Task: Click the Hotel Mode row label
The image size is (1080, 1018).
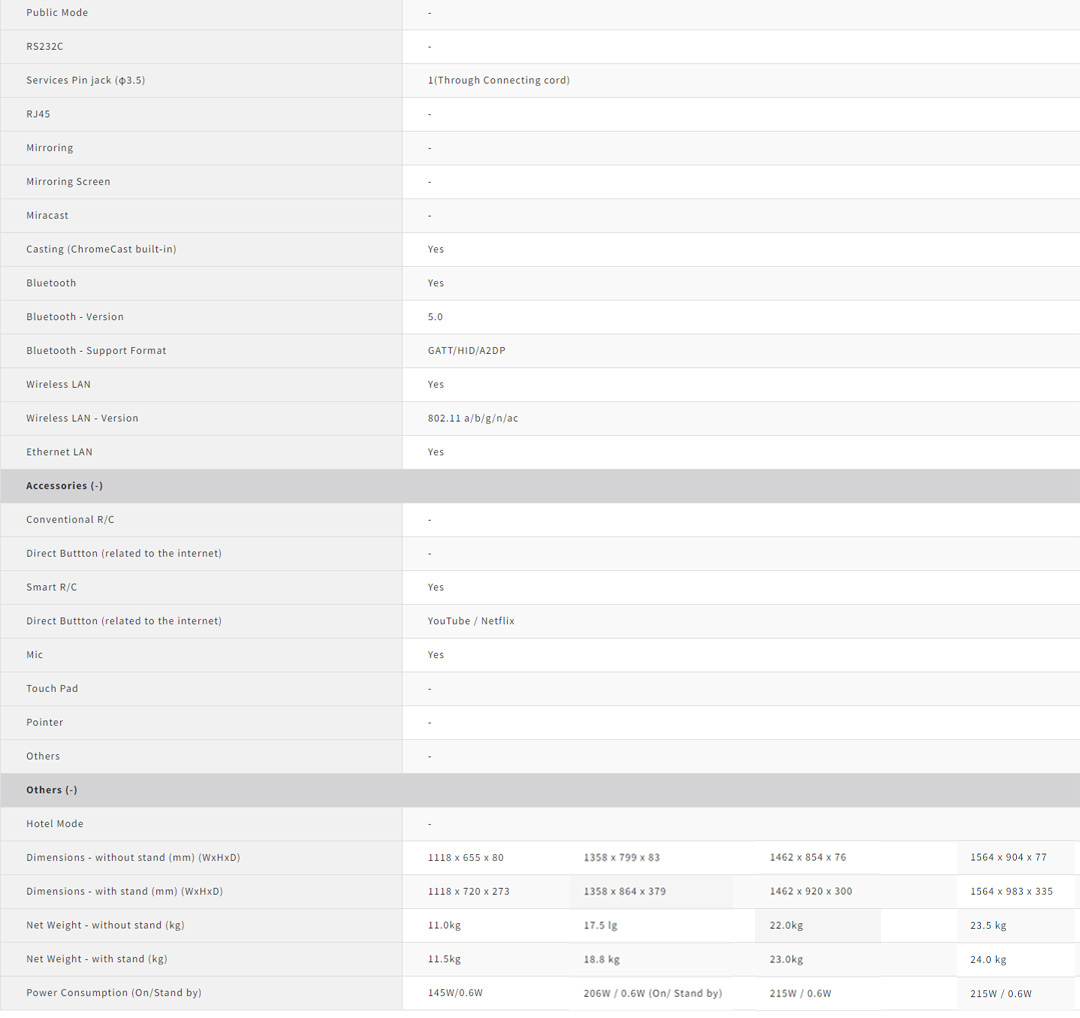Action: (55, 824)
